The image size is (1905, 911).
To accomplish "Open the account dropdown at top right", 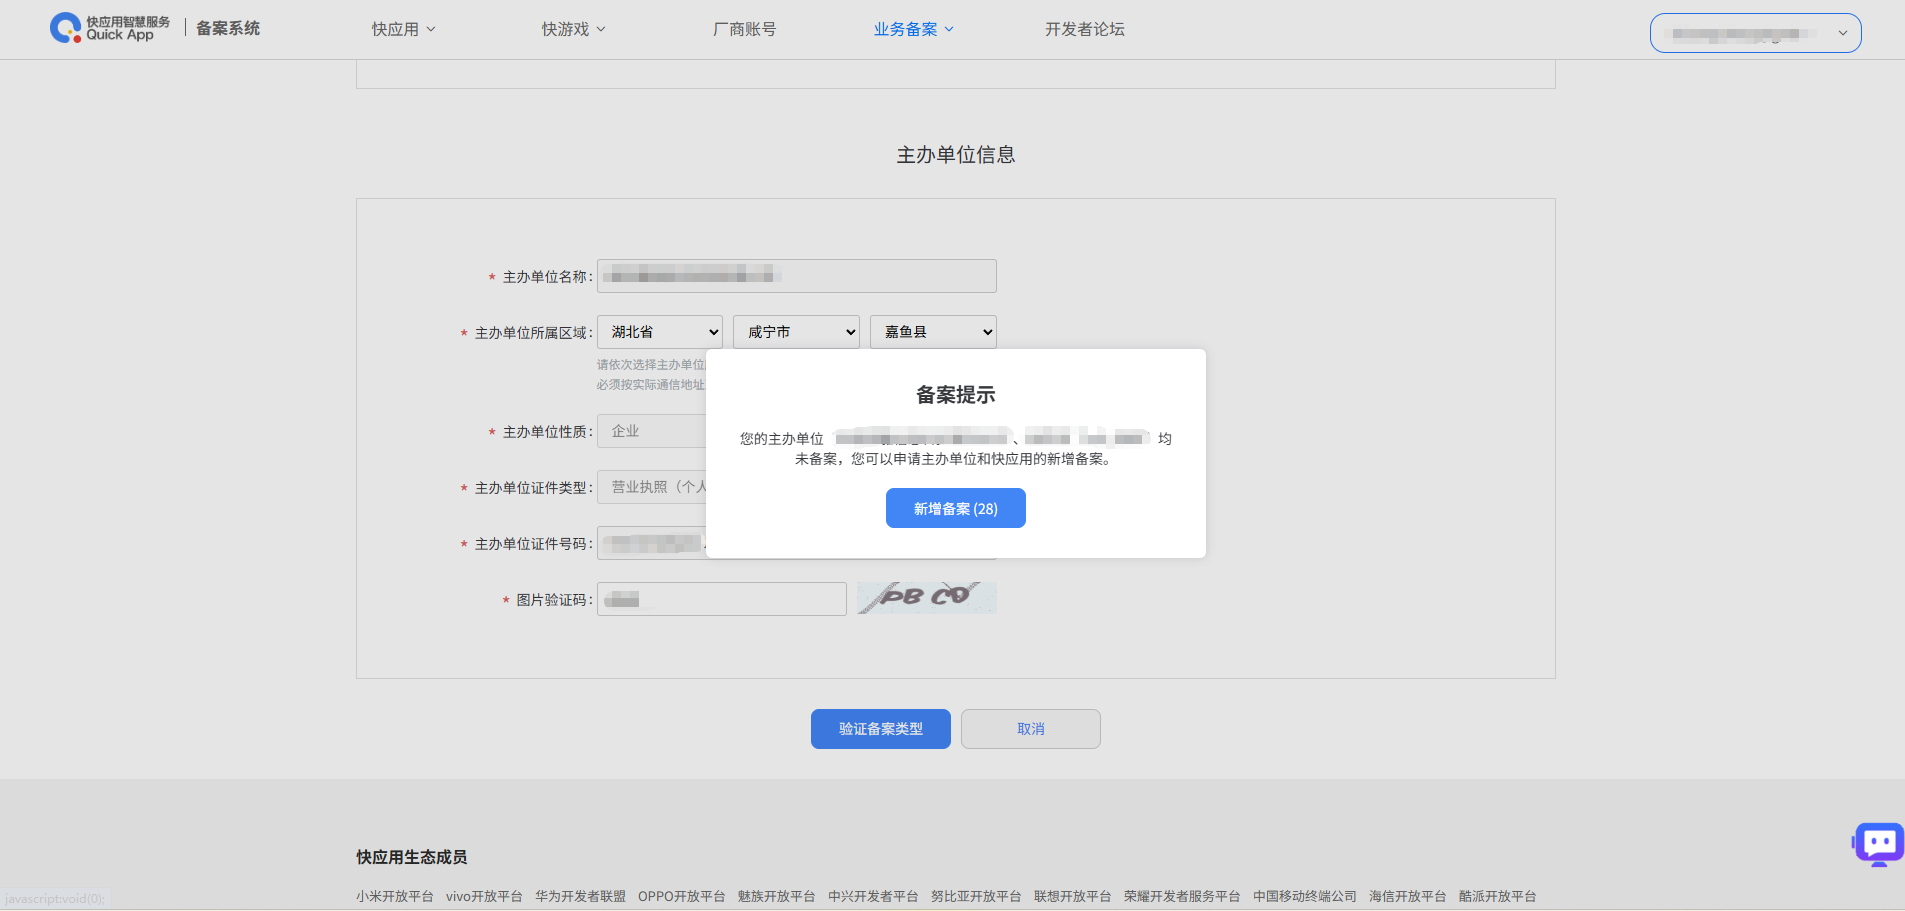I will (1755, 33).
